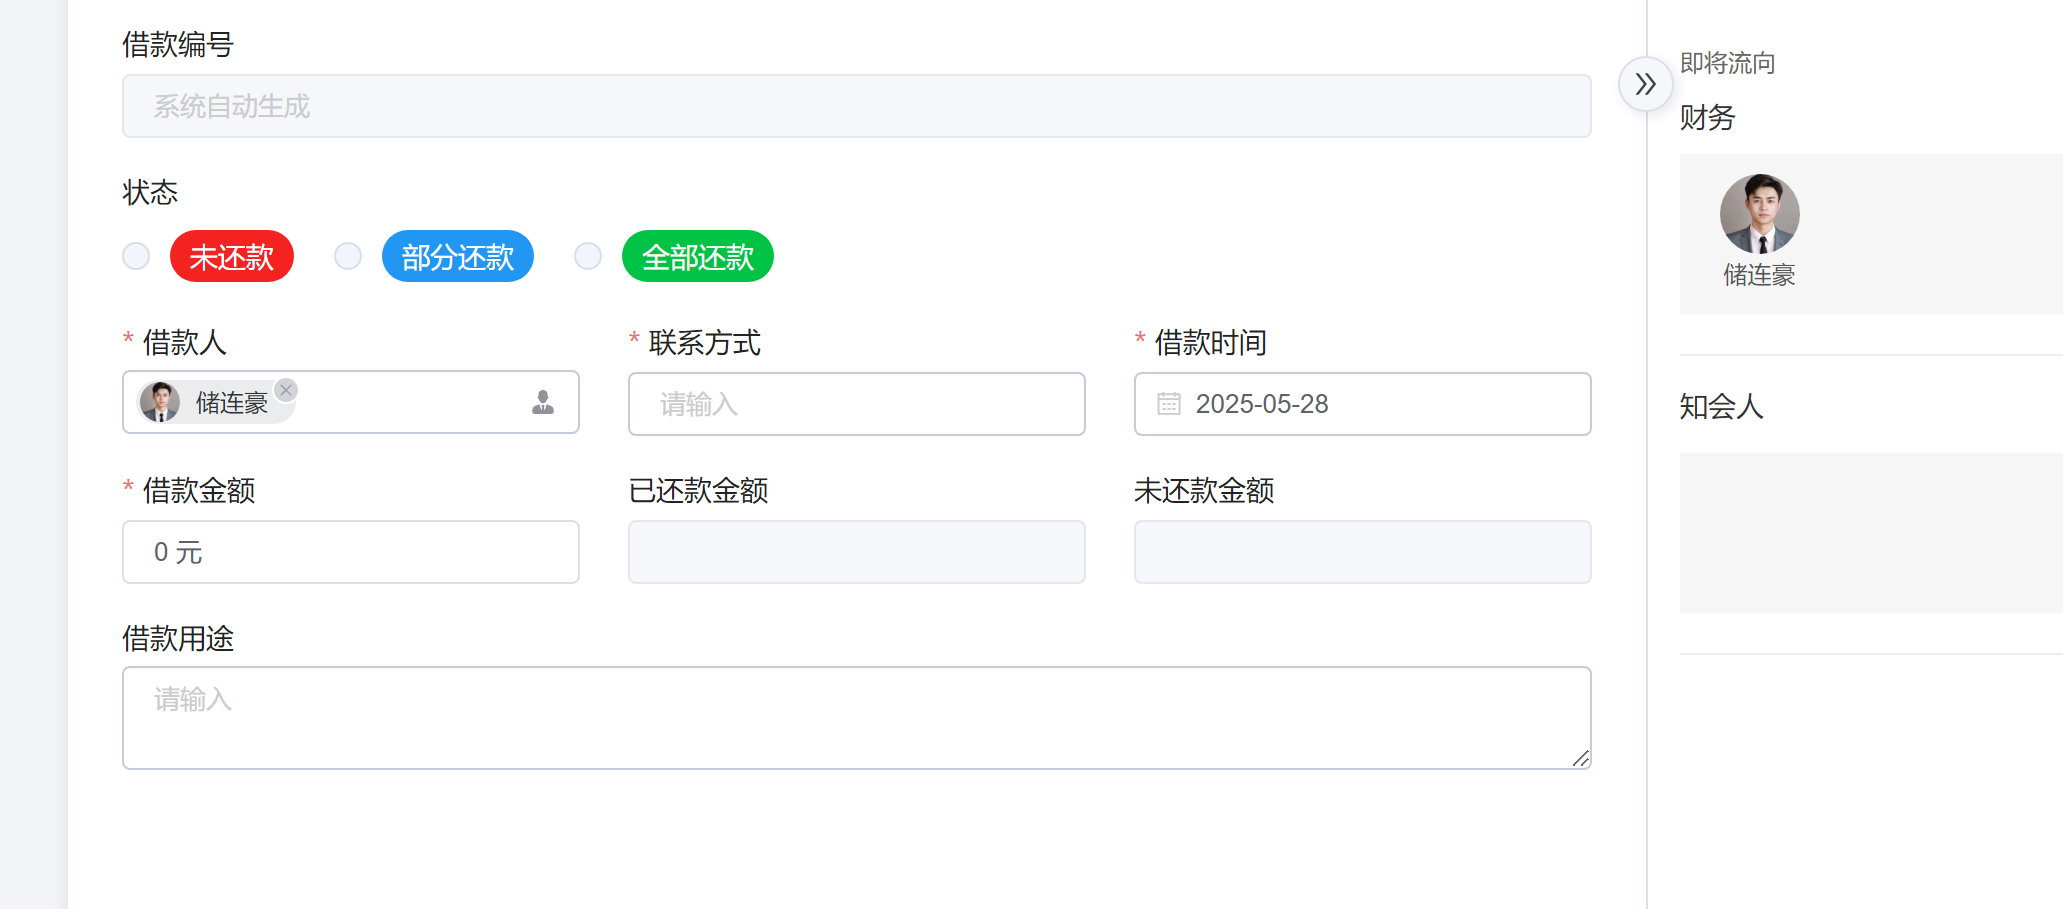Remove 储连豪 from borrower field
The height and width of the screenshot is (909, 2063).
coord(286,390)
